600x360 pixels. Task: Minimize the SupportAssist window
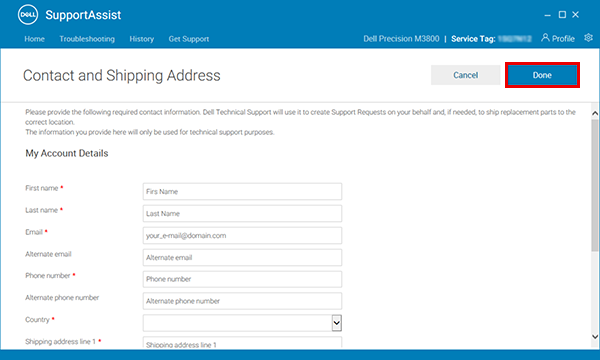coord(548,15)
